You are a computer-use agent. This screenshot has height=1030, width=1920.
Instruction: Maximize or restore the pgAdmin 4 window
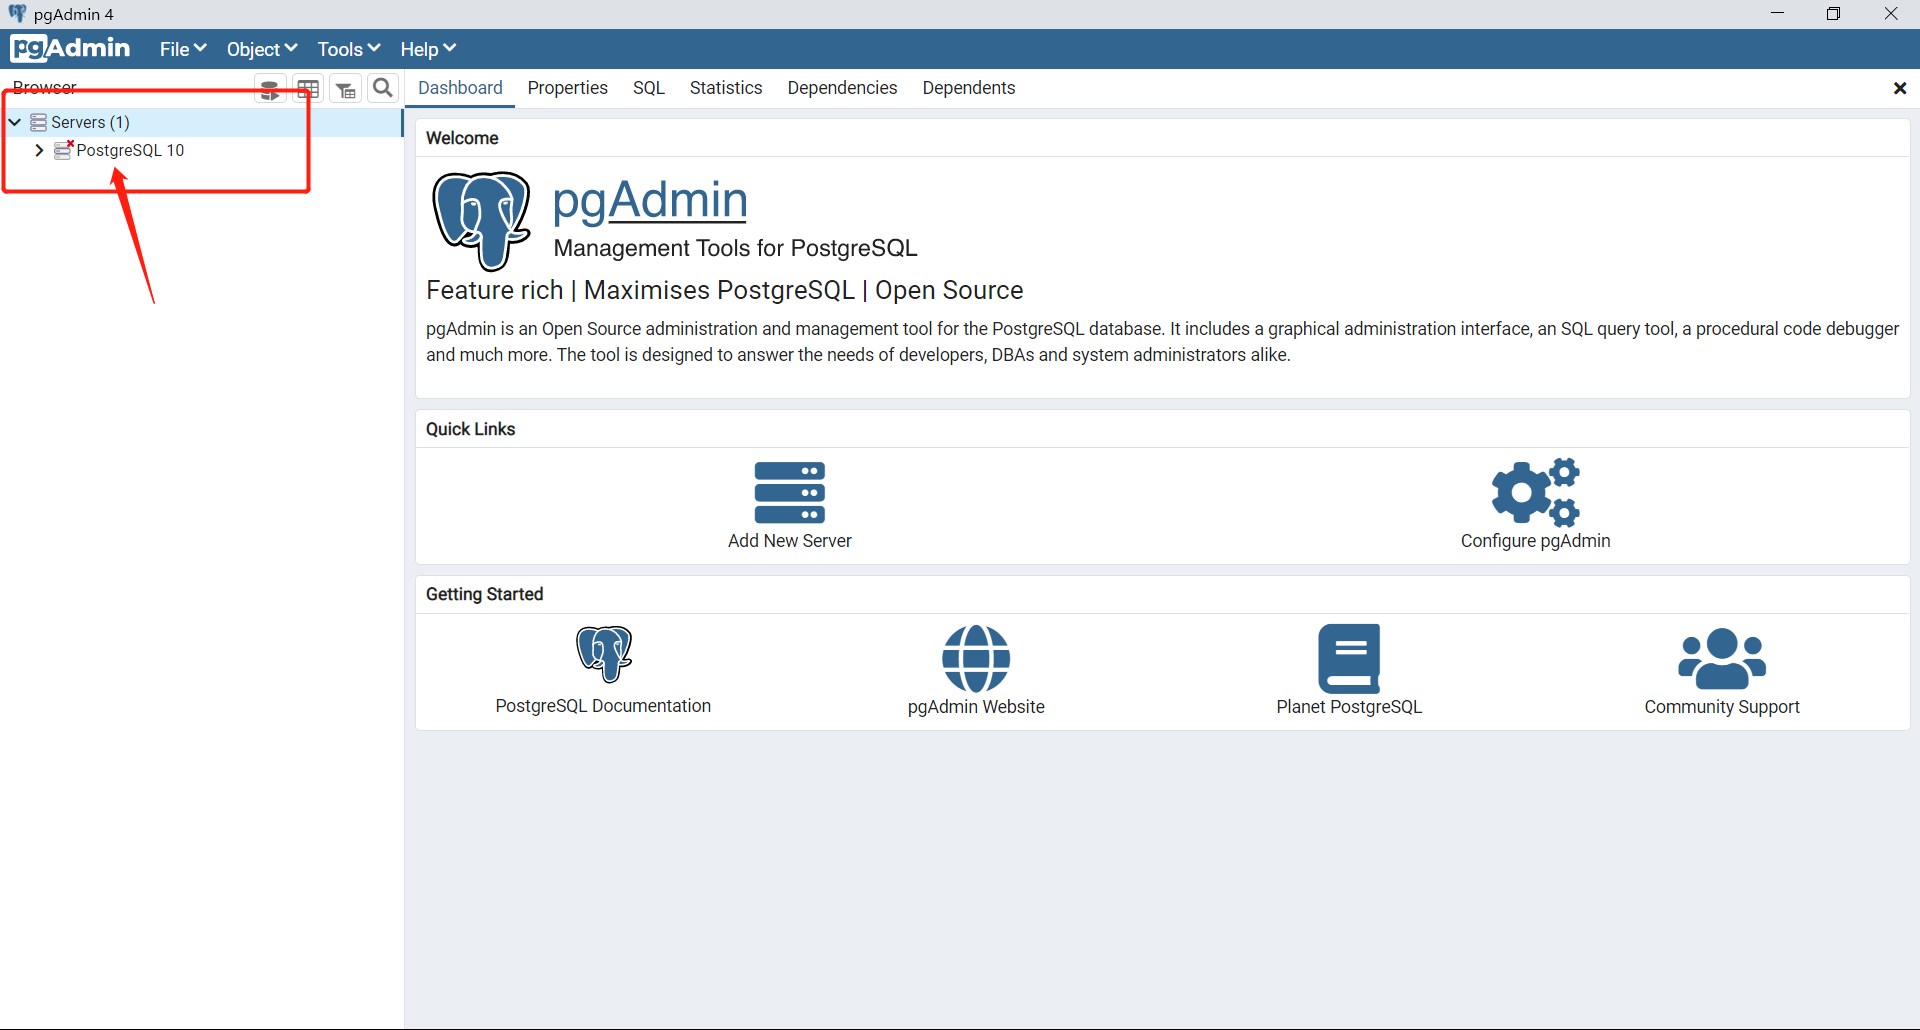coord(1833,14)
